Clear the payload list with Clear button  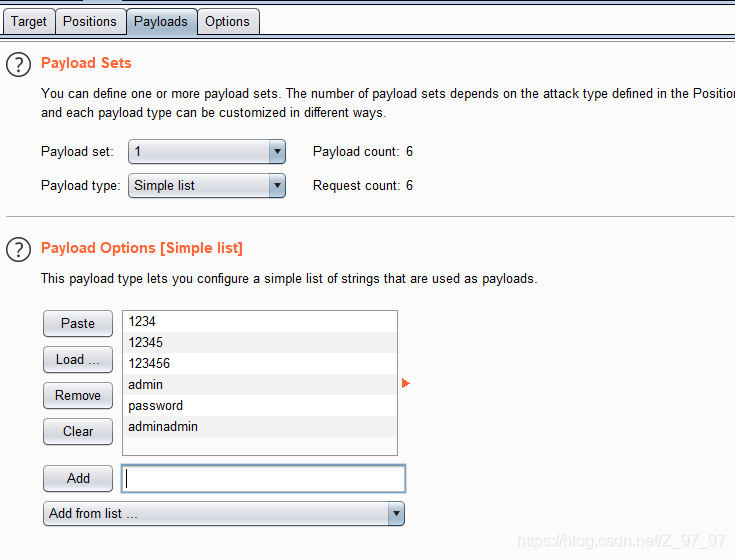click(x=78, y=432)
